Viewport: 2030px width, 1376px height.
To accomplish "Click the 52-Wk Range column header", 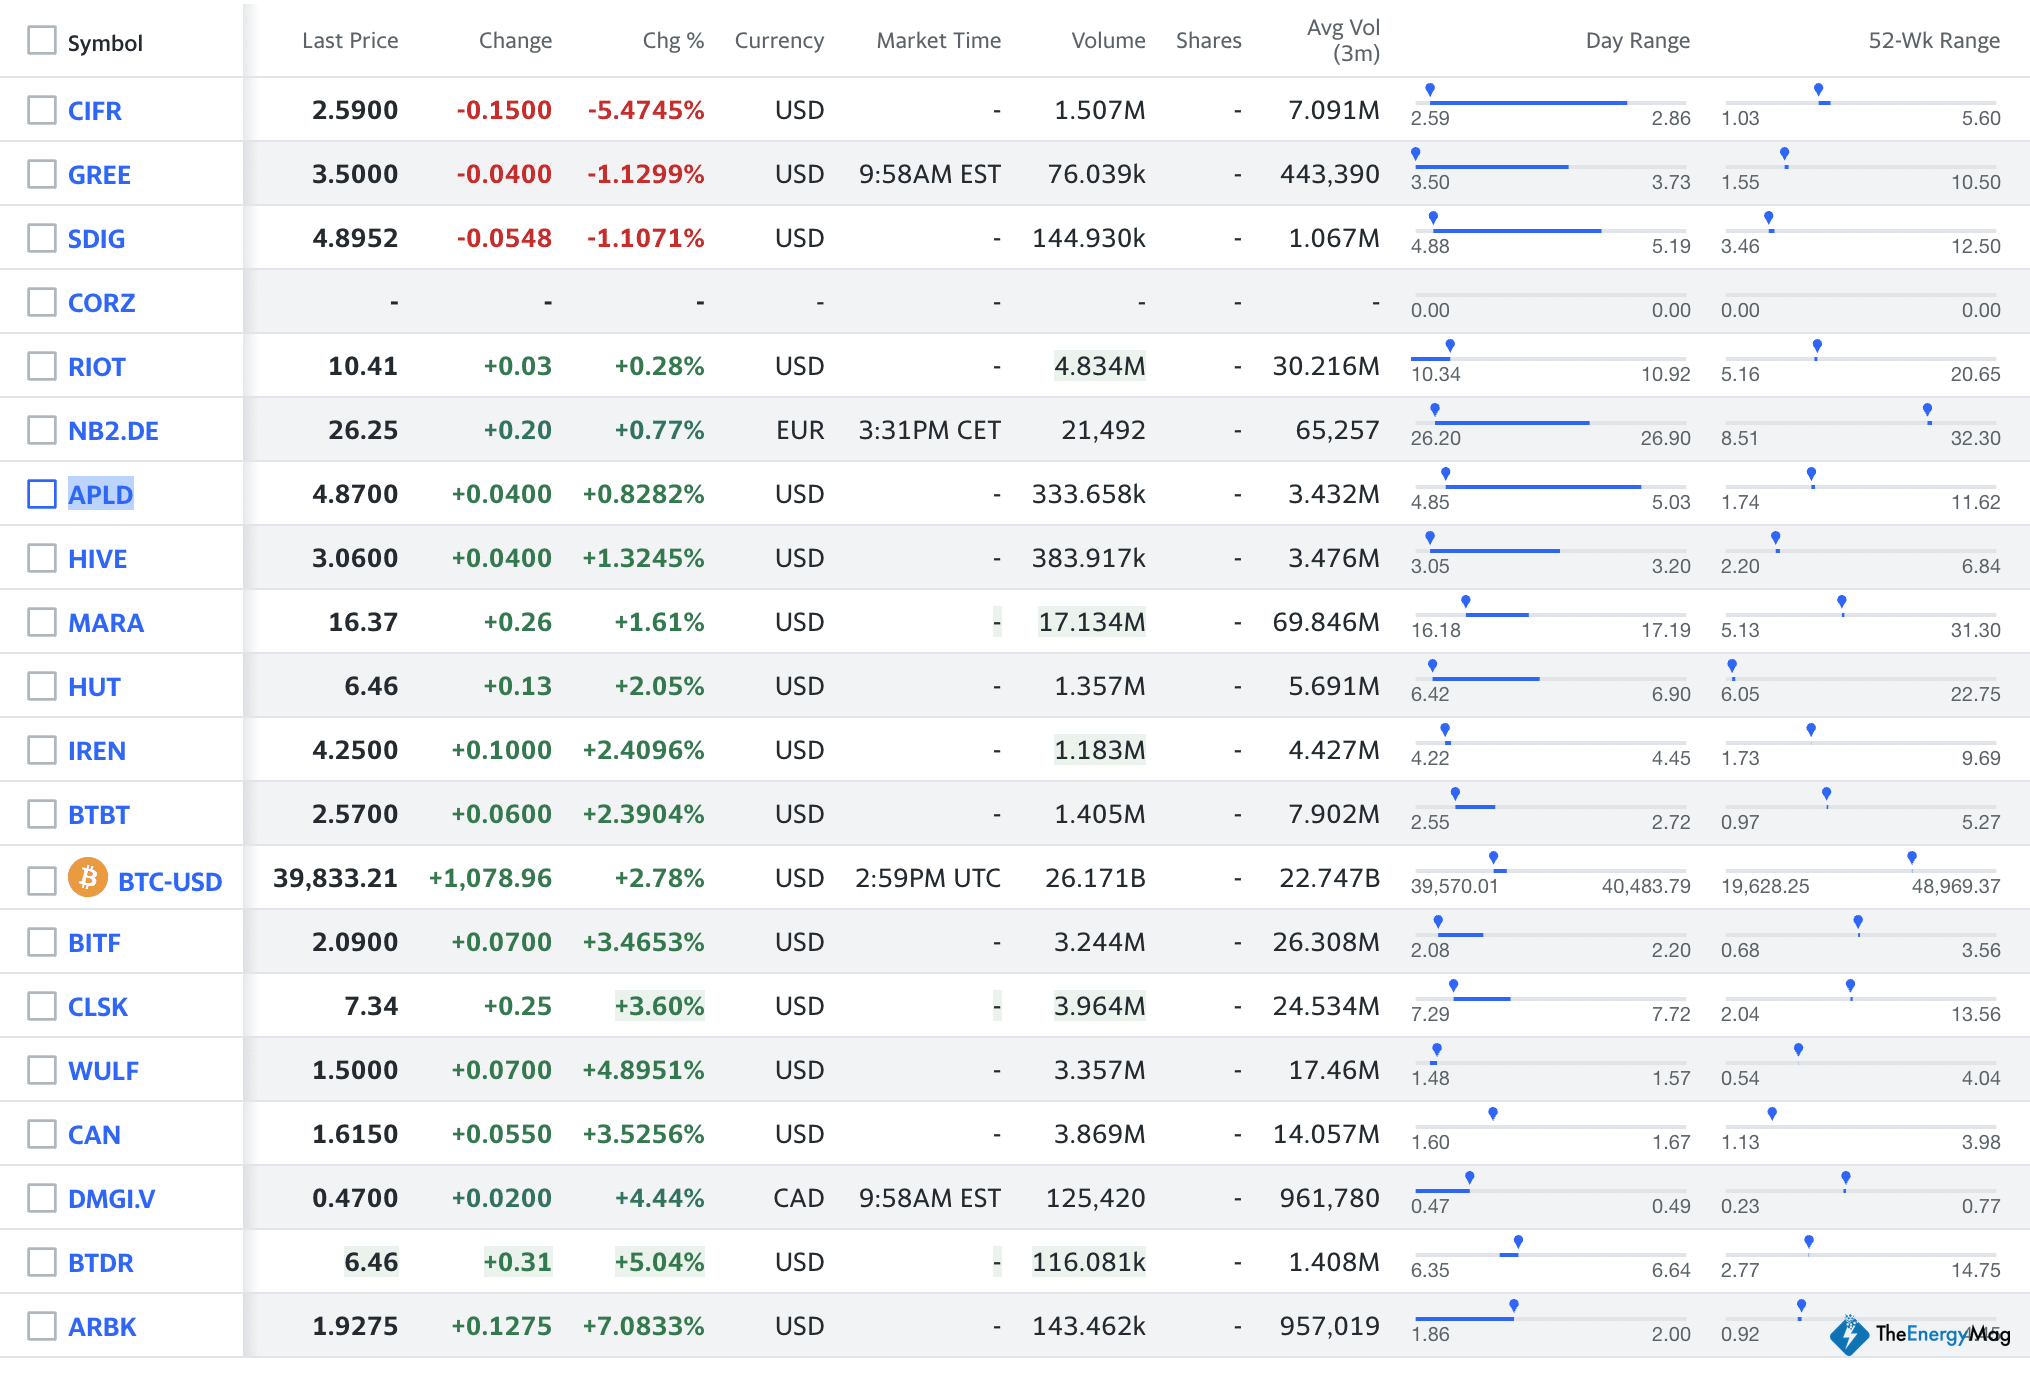I will (x=1933, y=41).
